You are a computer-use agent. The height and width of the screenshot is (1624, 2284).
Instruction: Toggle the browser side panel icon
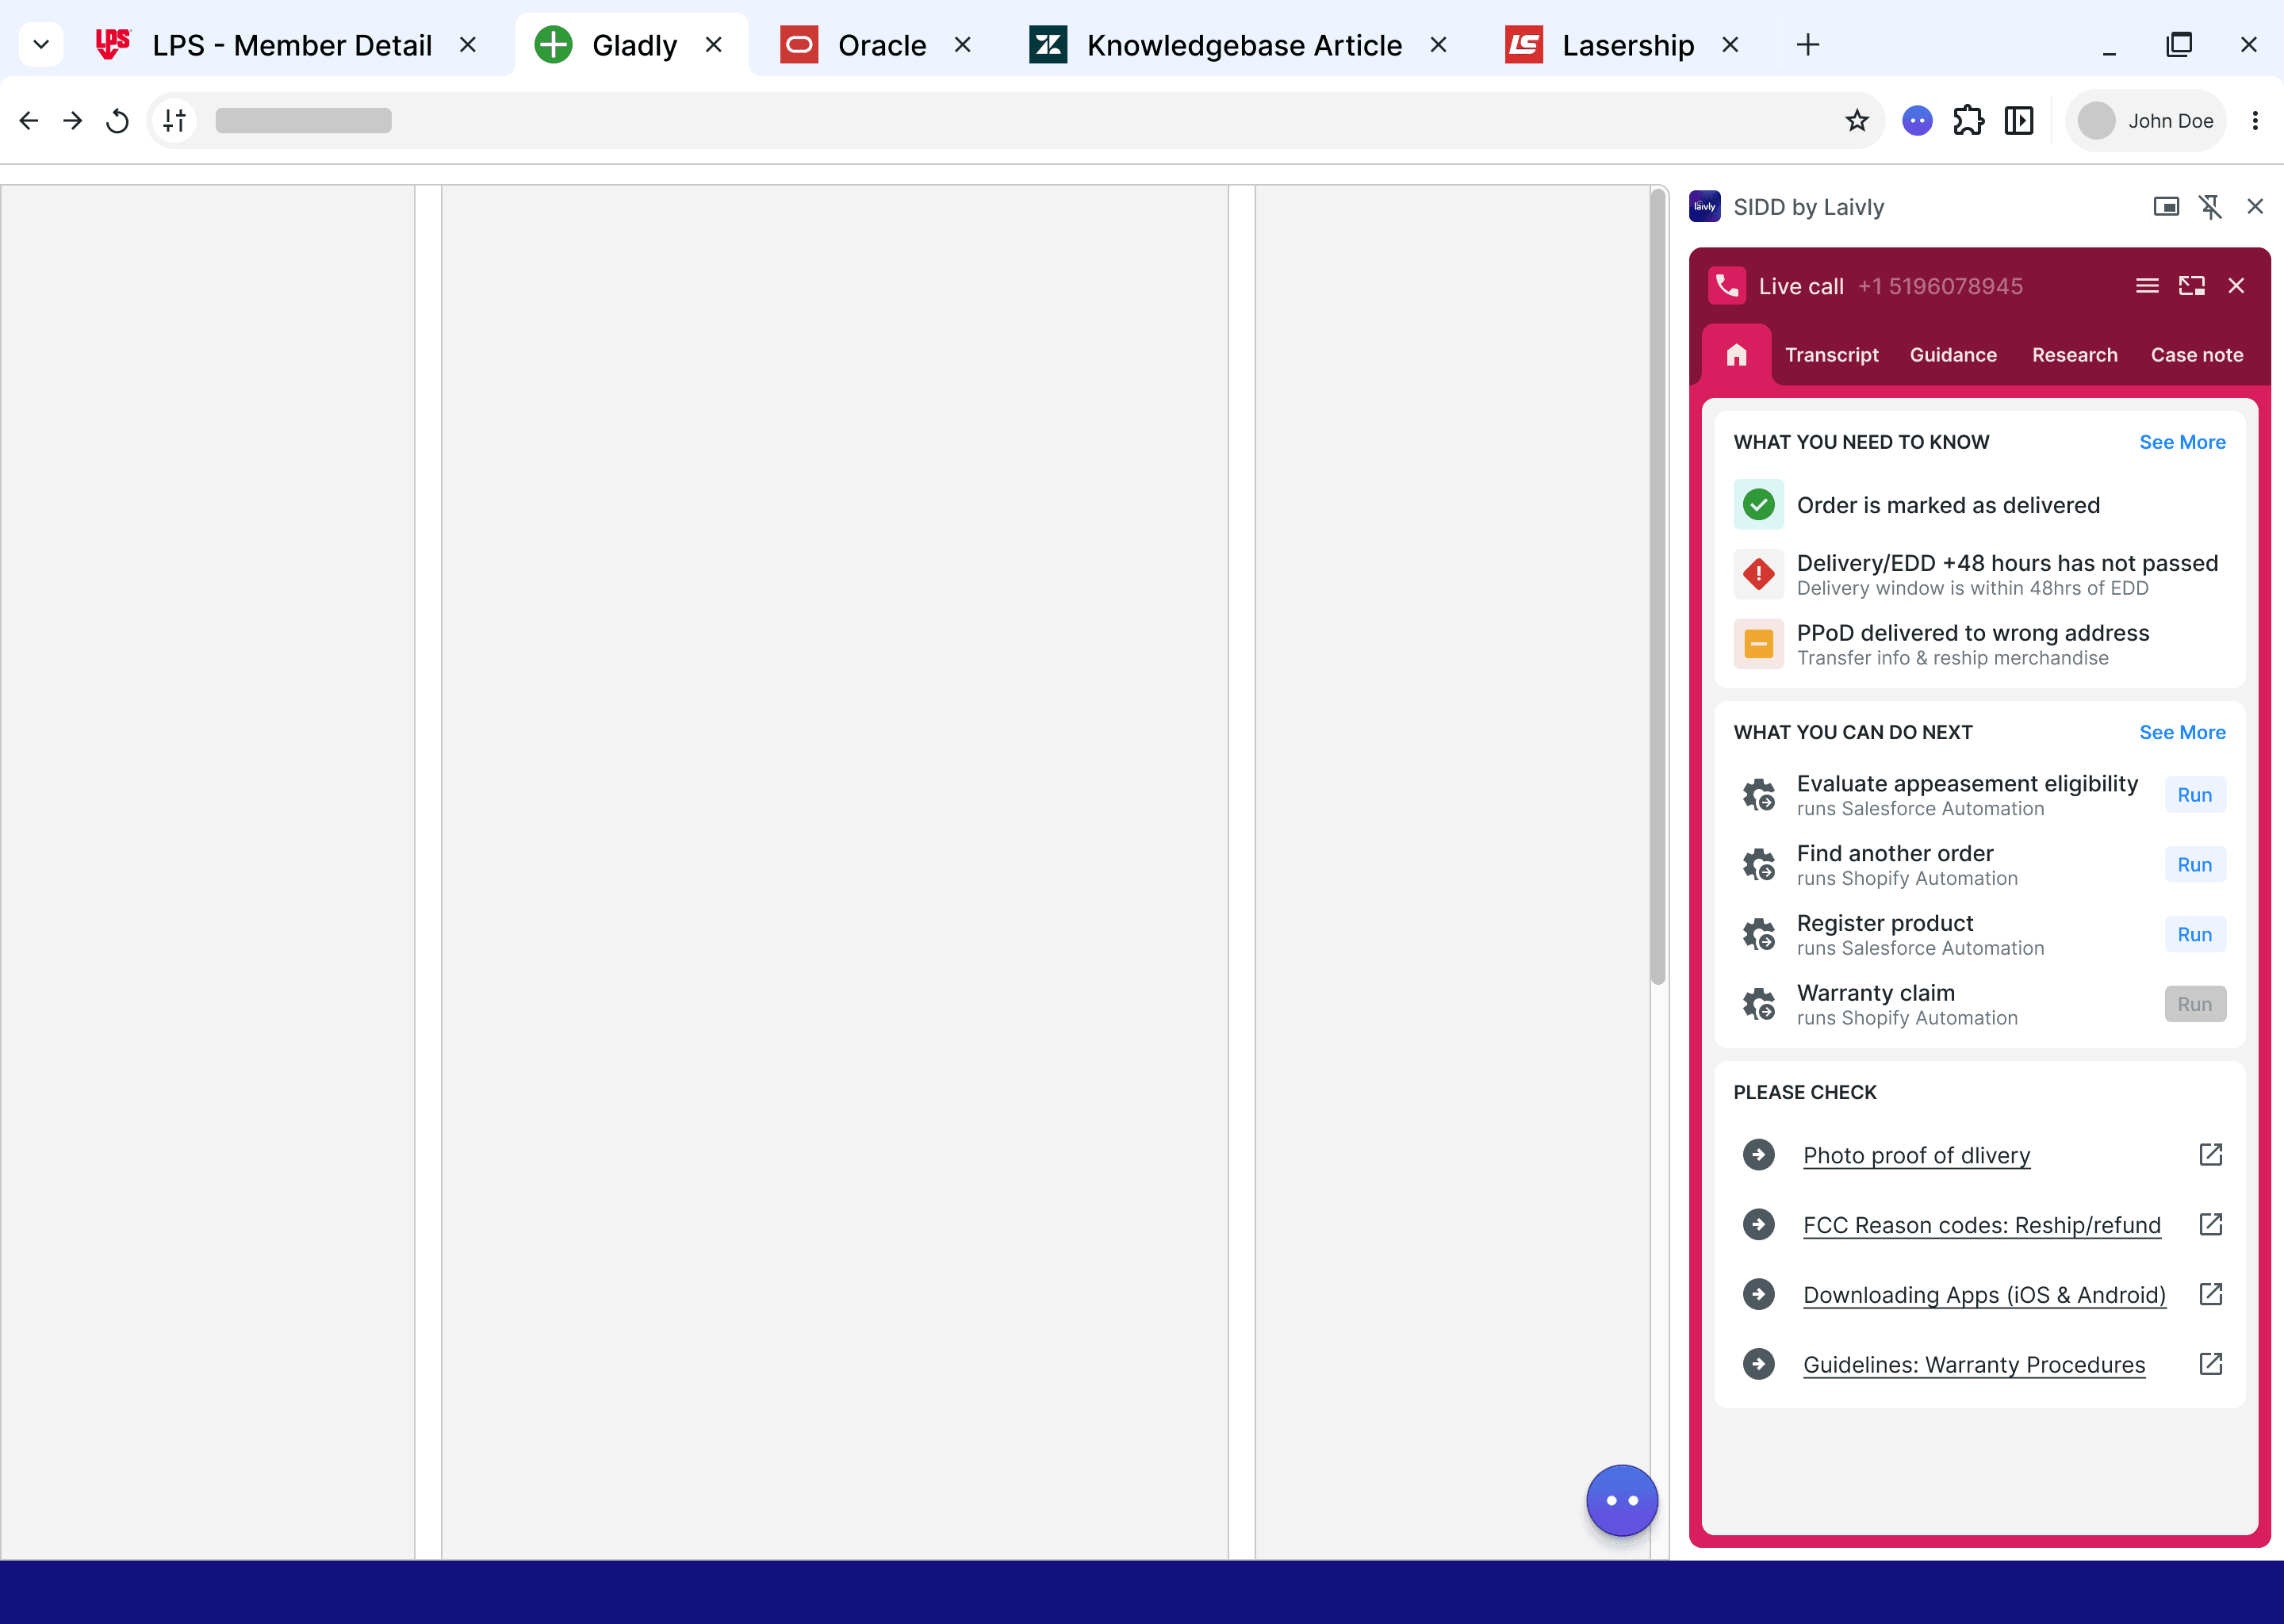point(2019,121)
